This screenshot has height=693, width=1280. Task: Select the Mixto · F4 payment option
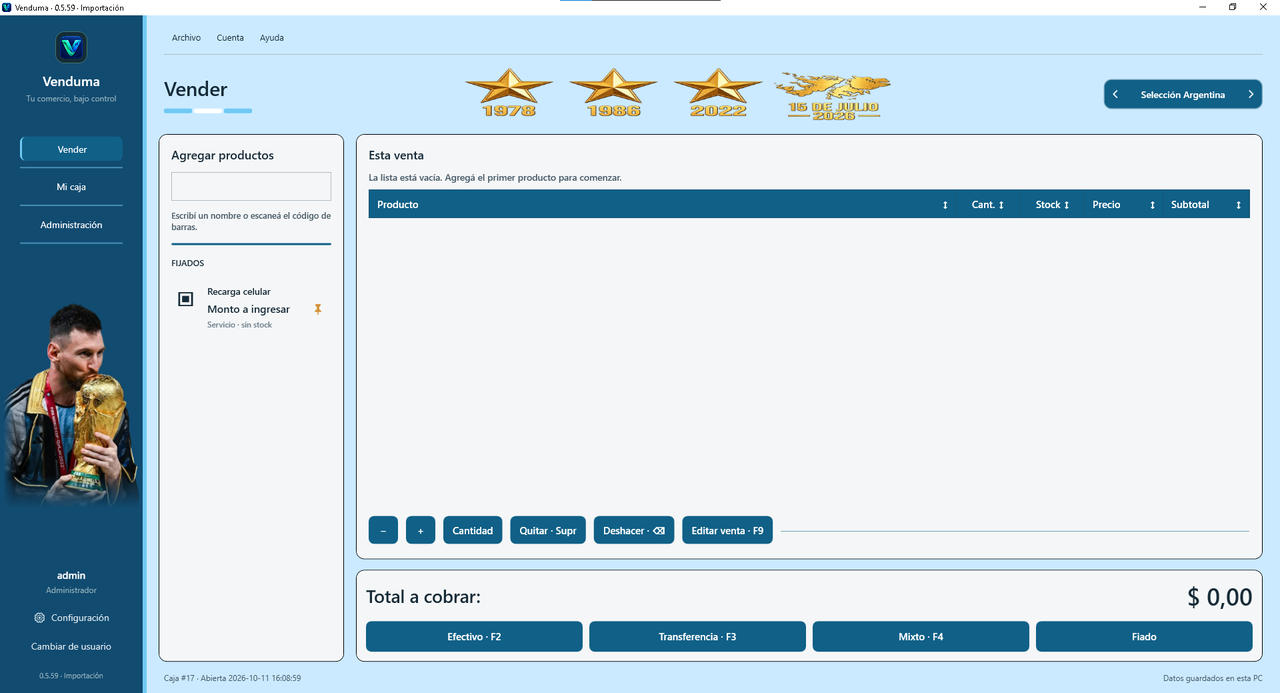click(921, 637)
